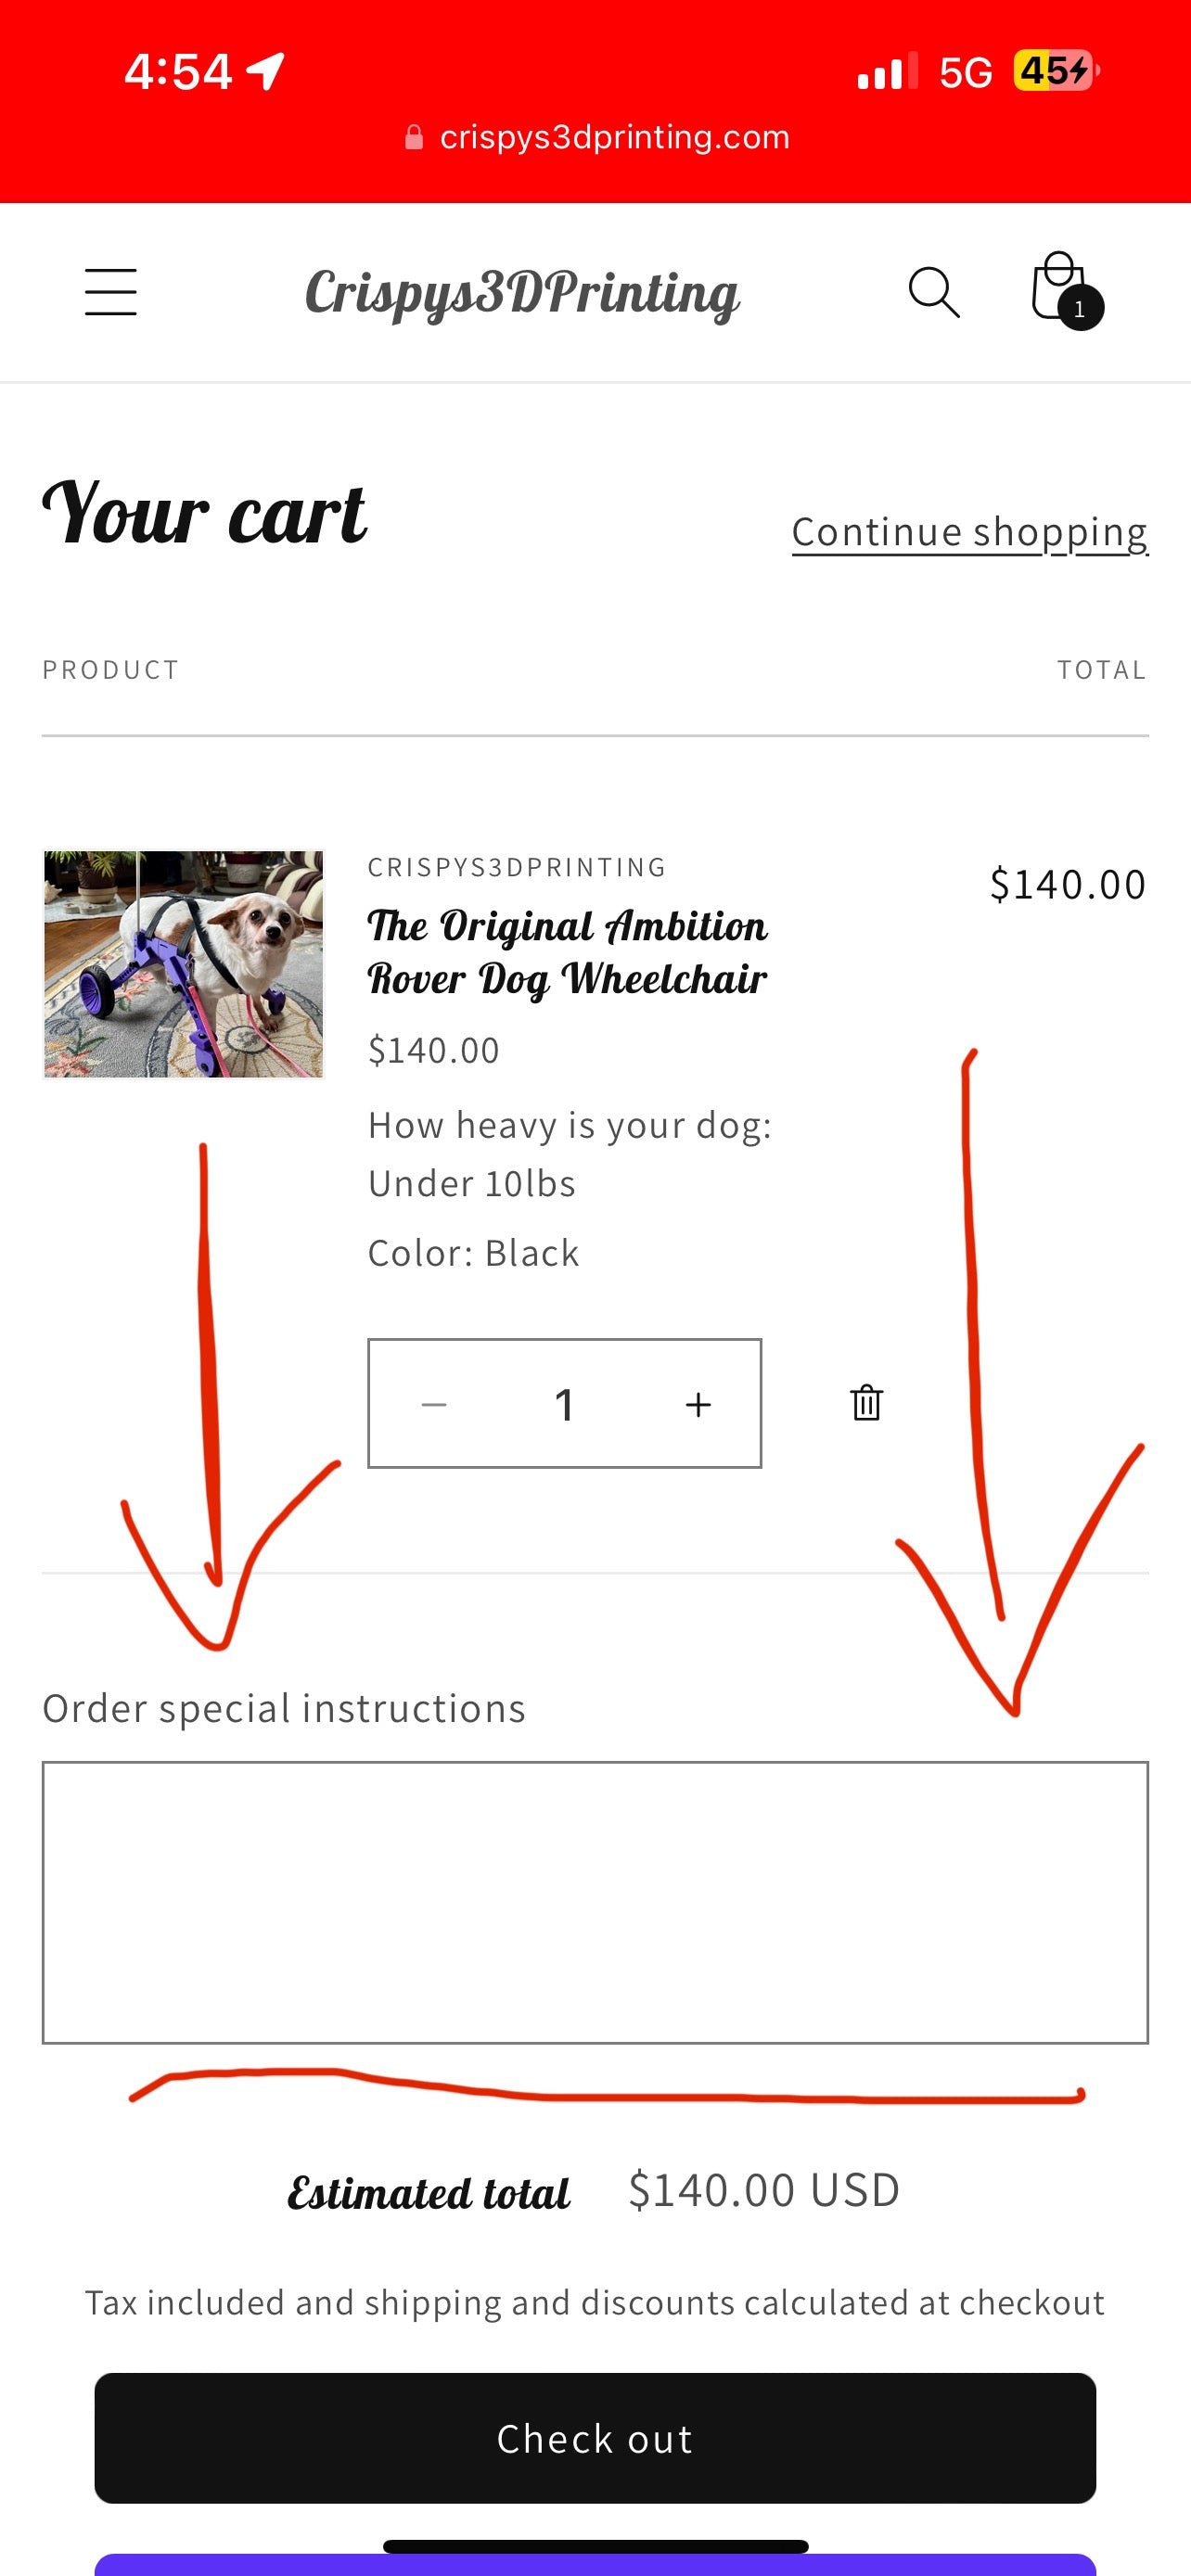Click in Order special instructions box

(595, 1902)
